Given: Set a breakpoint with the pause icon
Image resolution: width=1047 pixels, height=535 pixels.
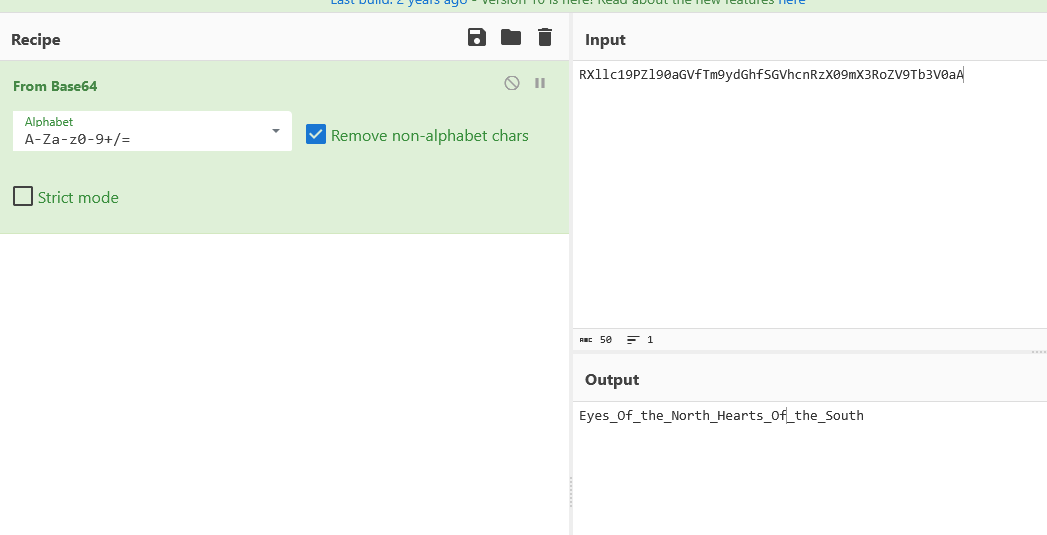Looking at the screenshot, I should point(540,83).
